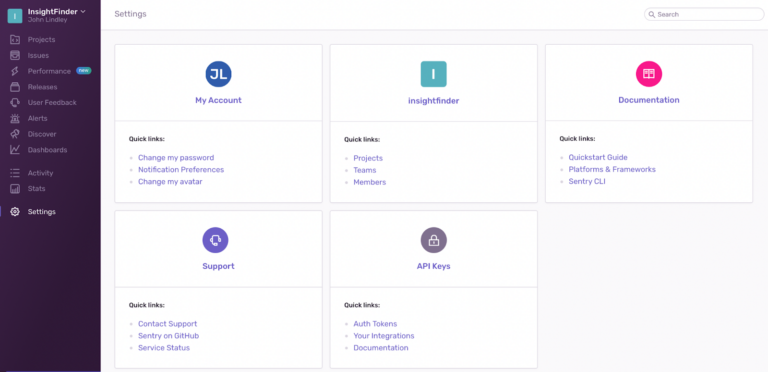
Task: Click the search magnifier icon
Action: [652, 15]
